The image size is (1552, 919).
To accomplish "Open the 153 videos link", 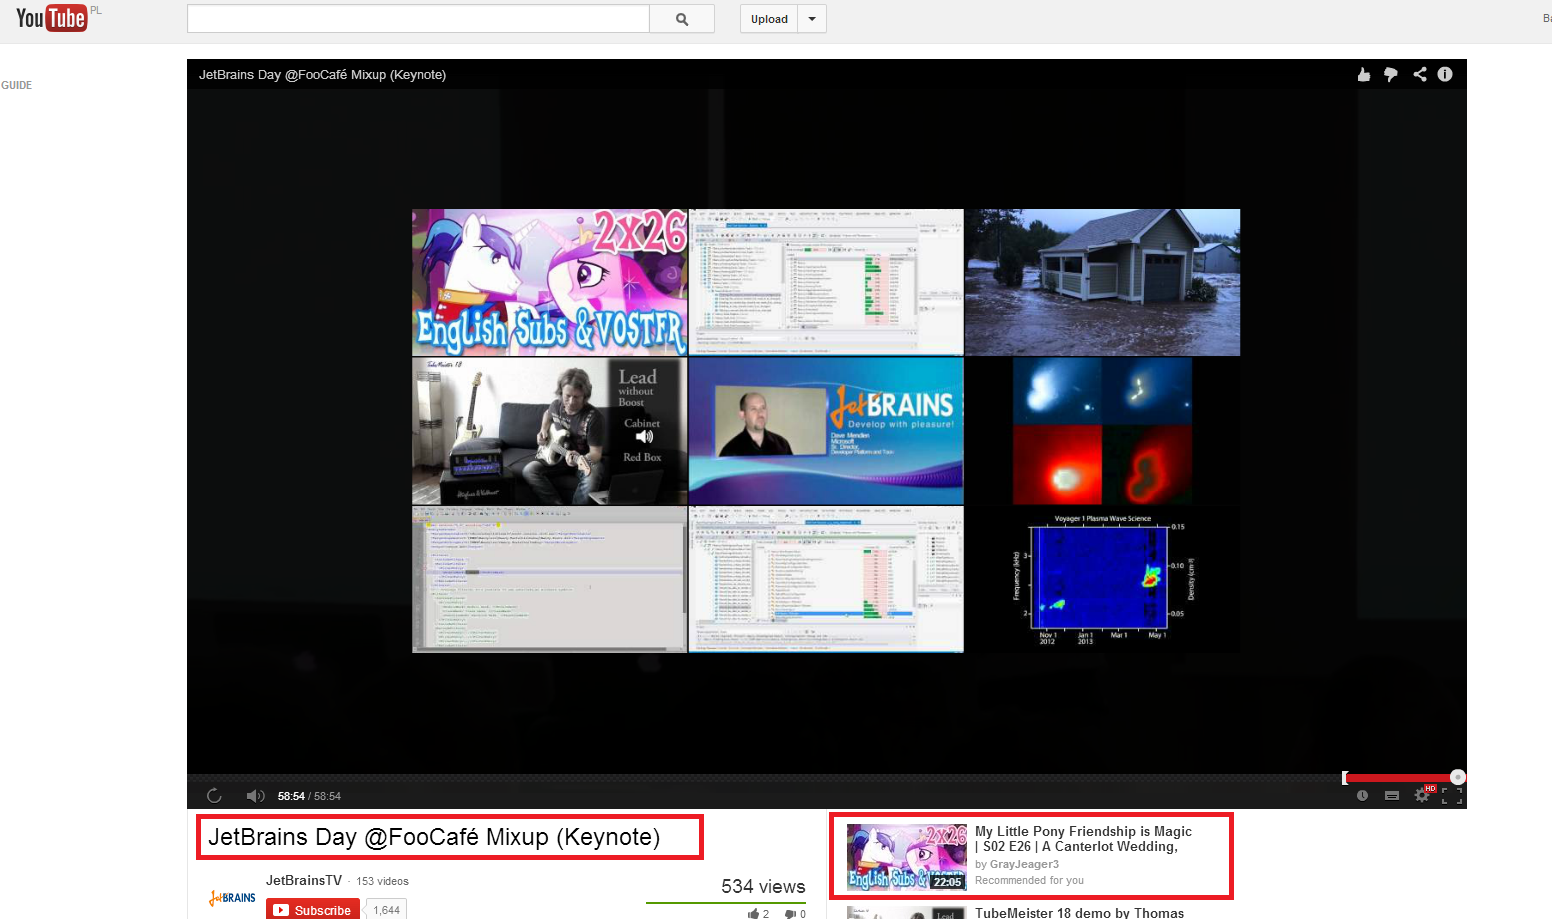I will click(382, 881).
